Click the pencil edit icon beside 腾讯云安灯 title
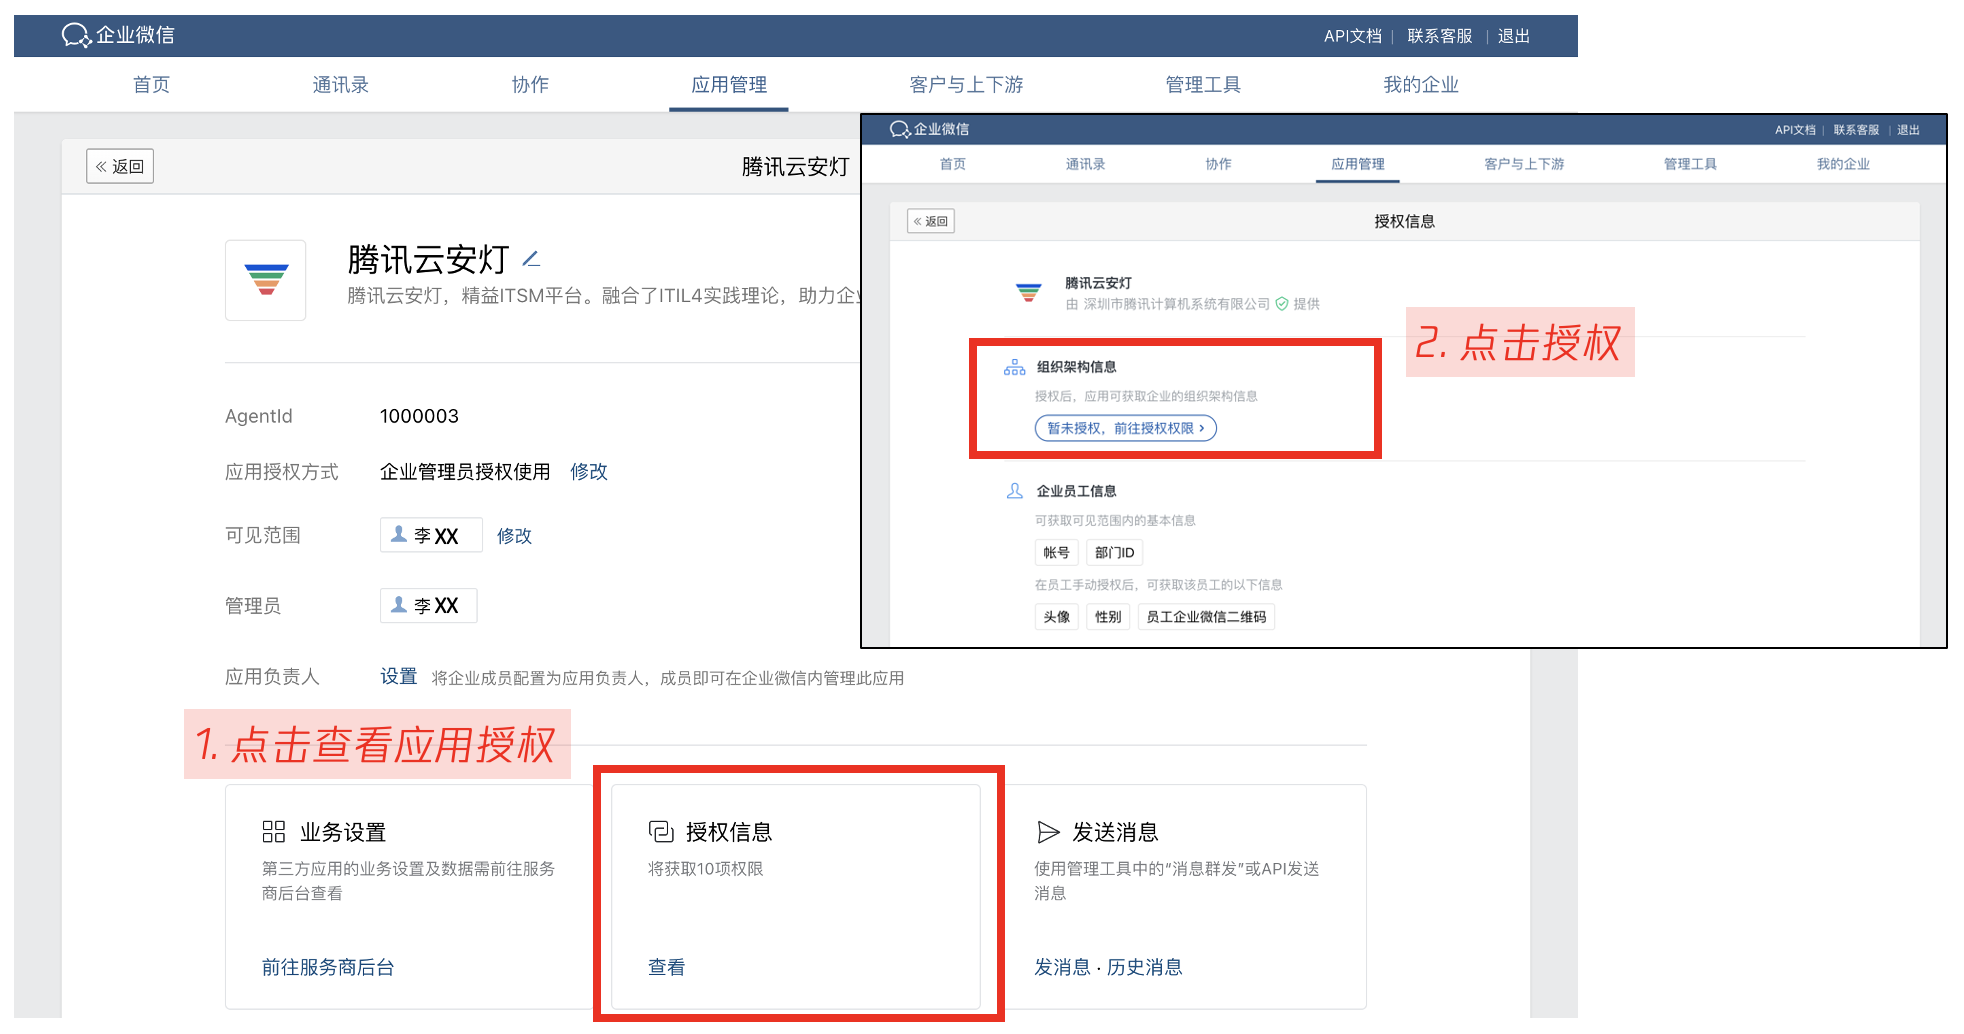This screenshot has height=1034, width=1964. (532, 259)
